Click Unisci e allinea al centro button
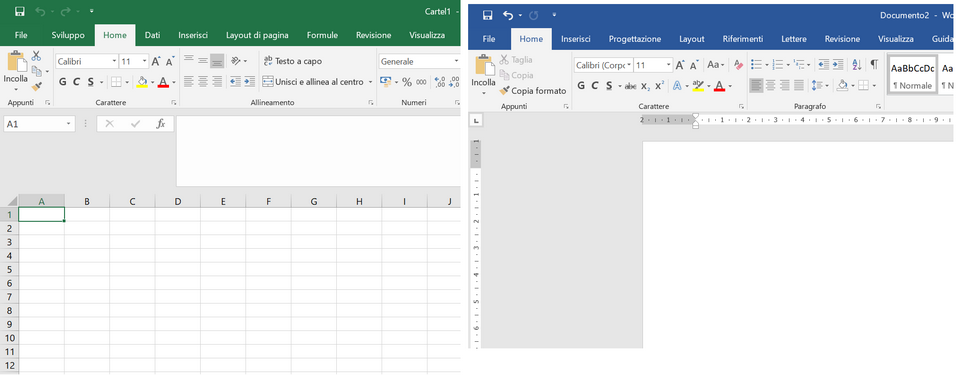Viewport: 965px width, 376px height. click(313, 82)
